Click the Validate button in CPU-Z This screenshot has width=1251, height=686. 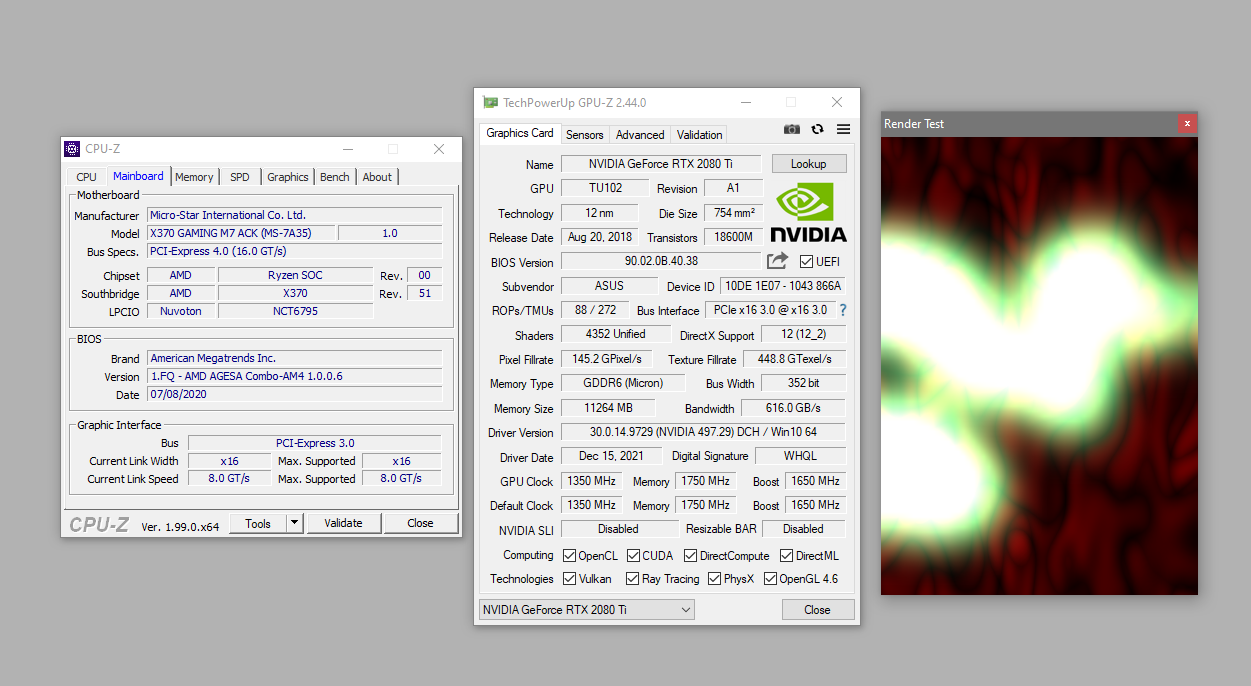coord(343,523)
